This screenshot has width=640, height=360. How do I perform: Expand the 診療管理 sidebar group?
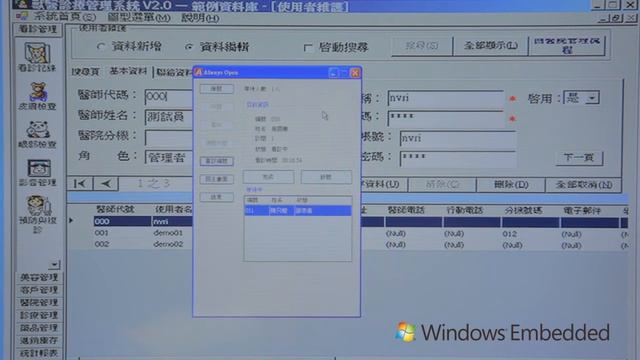[x=39, y=315]
